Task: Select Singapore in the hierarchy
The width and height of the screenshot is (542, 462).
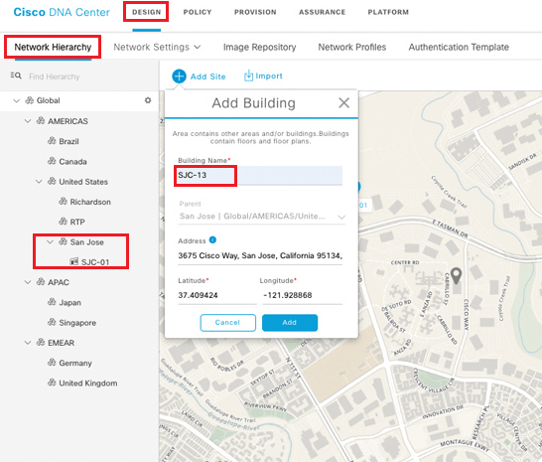Action: pyautogui.click(x=77, y=323)
